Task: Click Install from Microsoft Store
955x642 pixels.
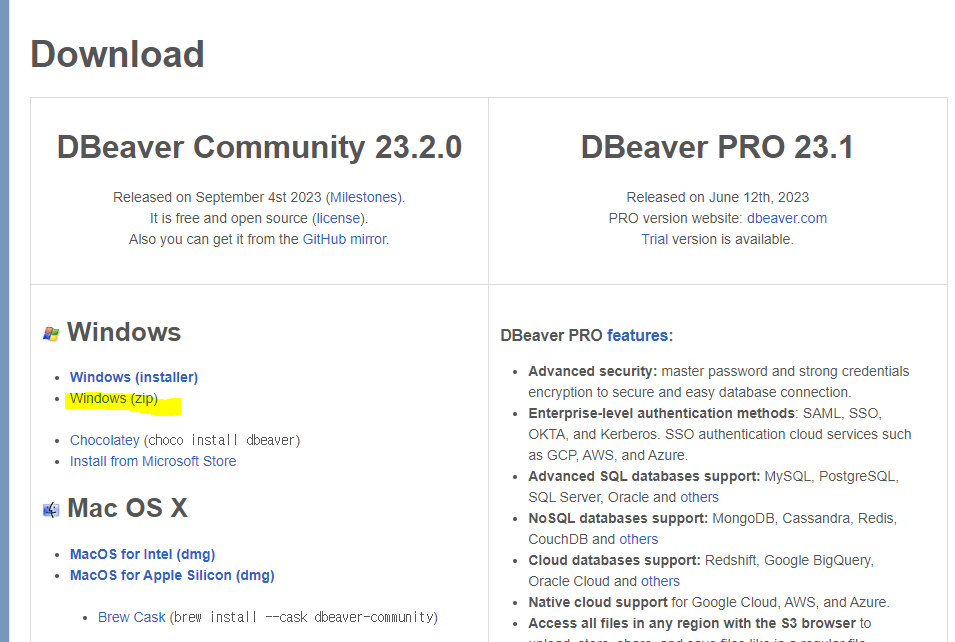Action: (153, 461)
